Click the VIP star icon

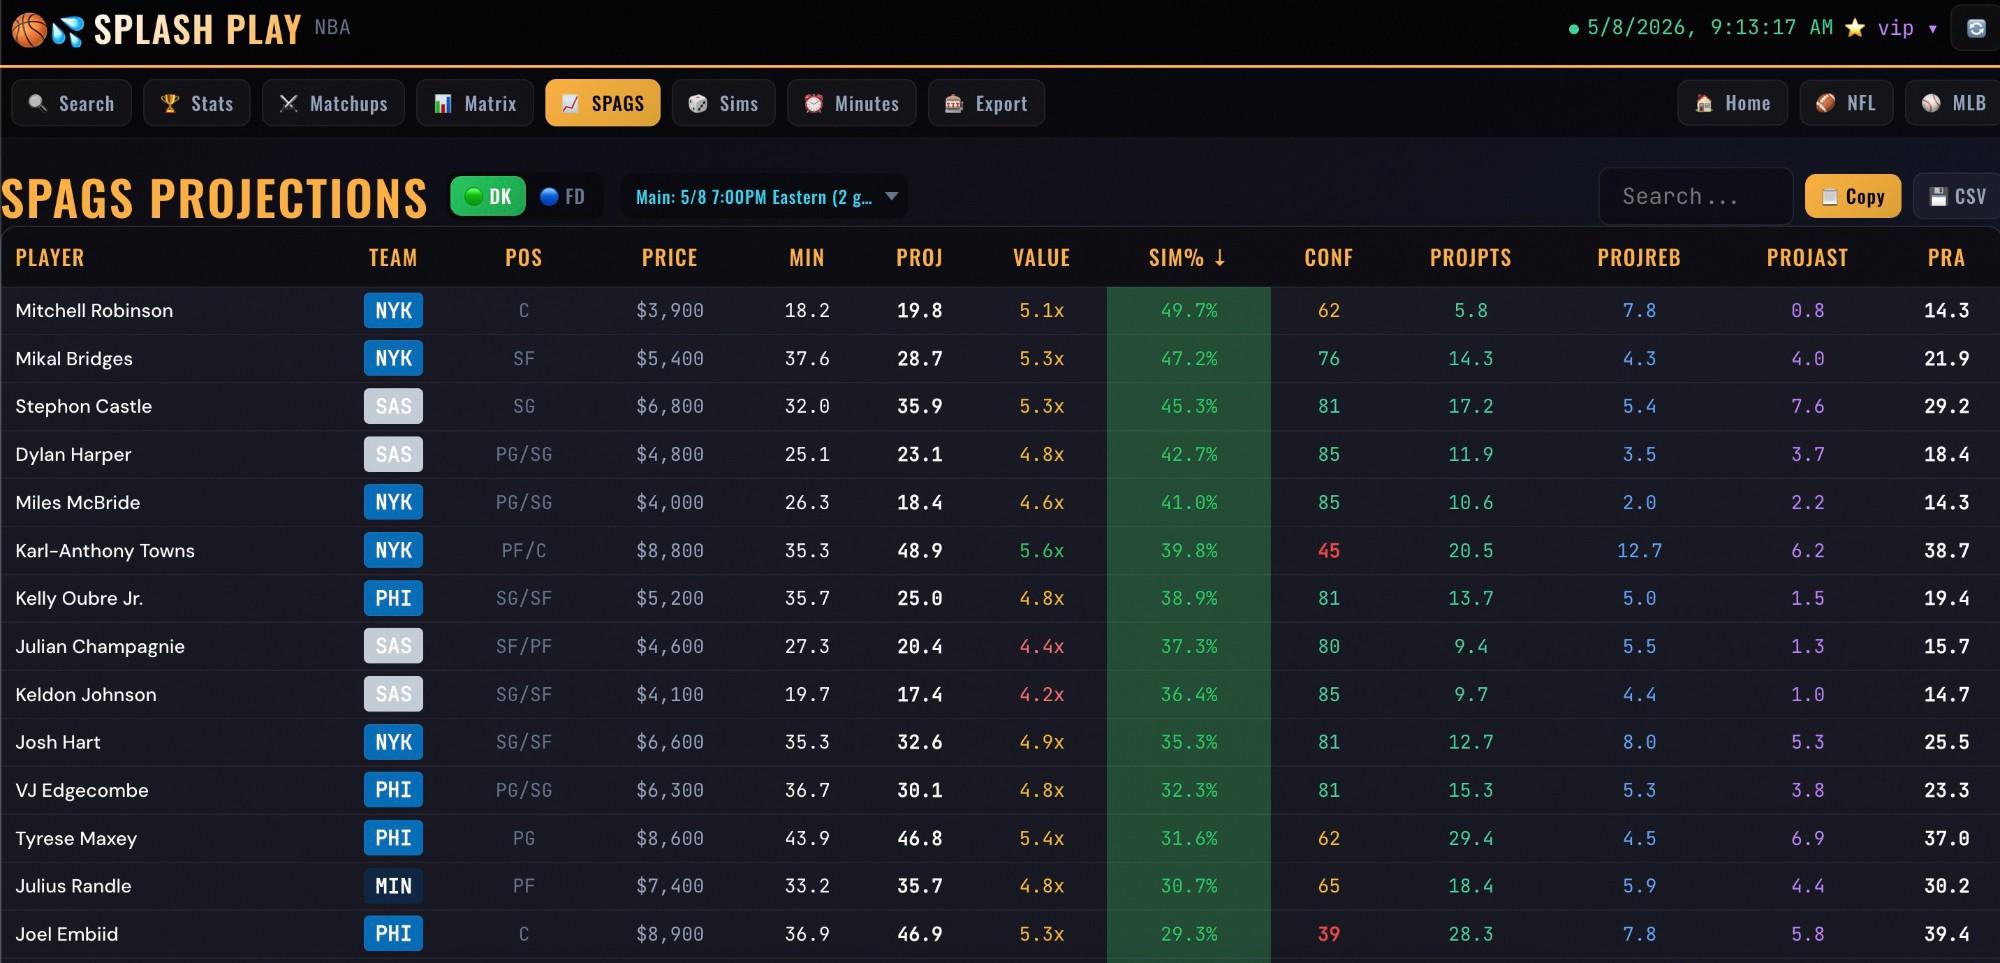pos(1855,28)
